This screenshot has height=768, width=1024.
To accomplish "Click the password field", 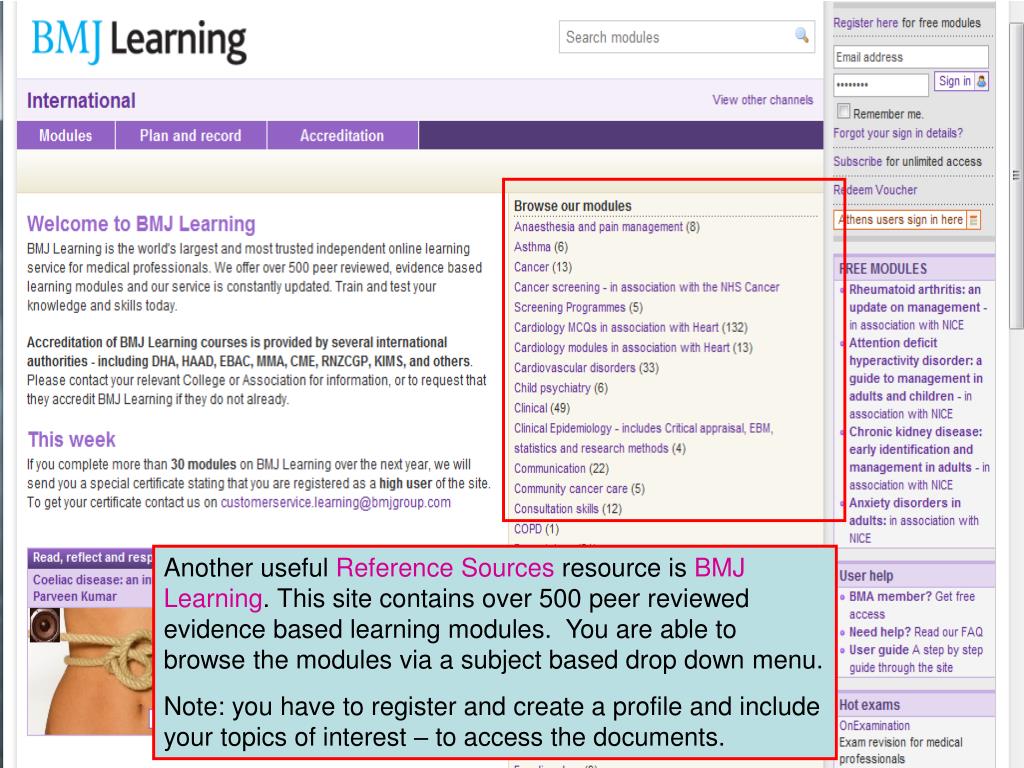I will 880,84.
